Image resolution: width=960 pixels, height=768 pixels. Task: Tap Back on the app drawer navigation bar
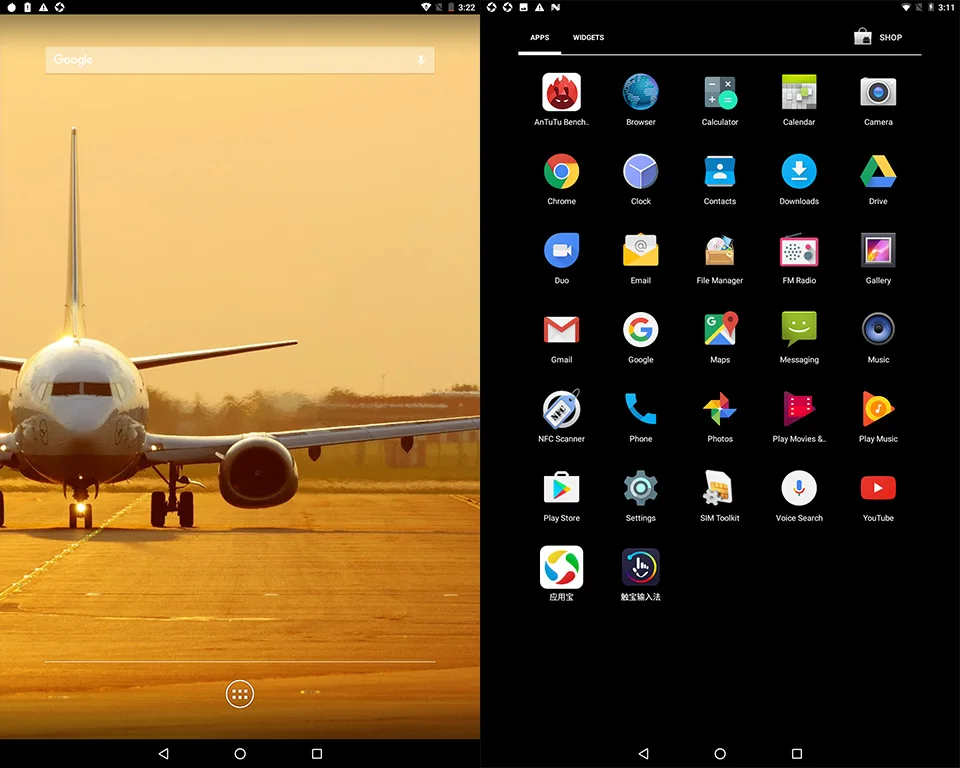[643, 753]
